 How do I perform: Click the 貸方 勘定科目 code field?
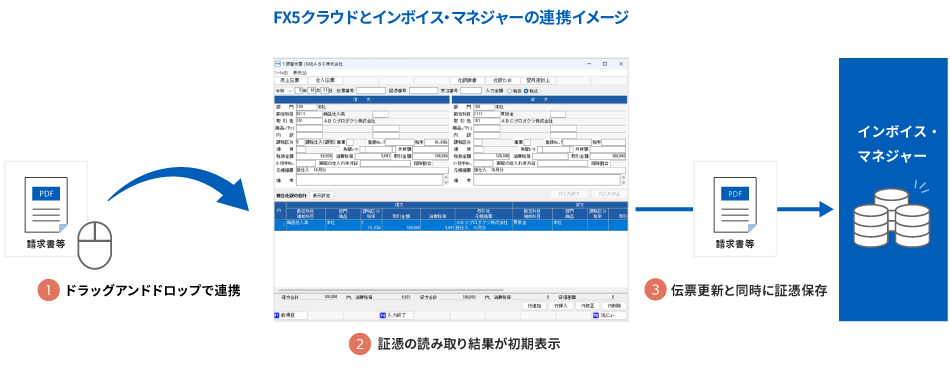[487, 114]
